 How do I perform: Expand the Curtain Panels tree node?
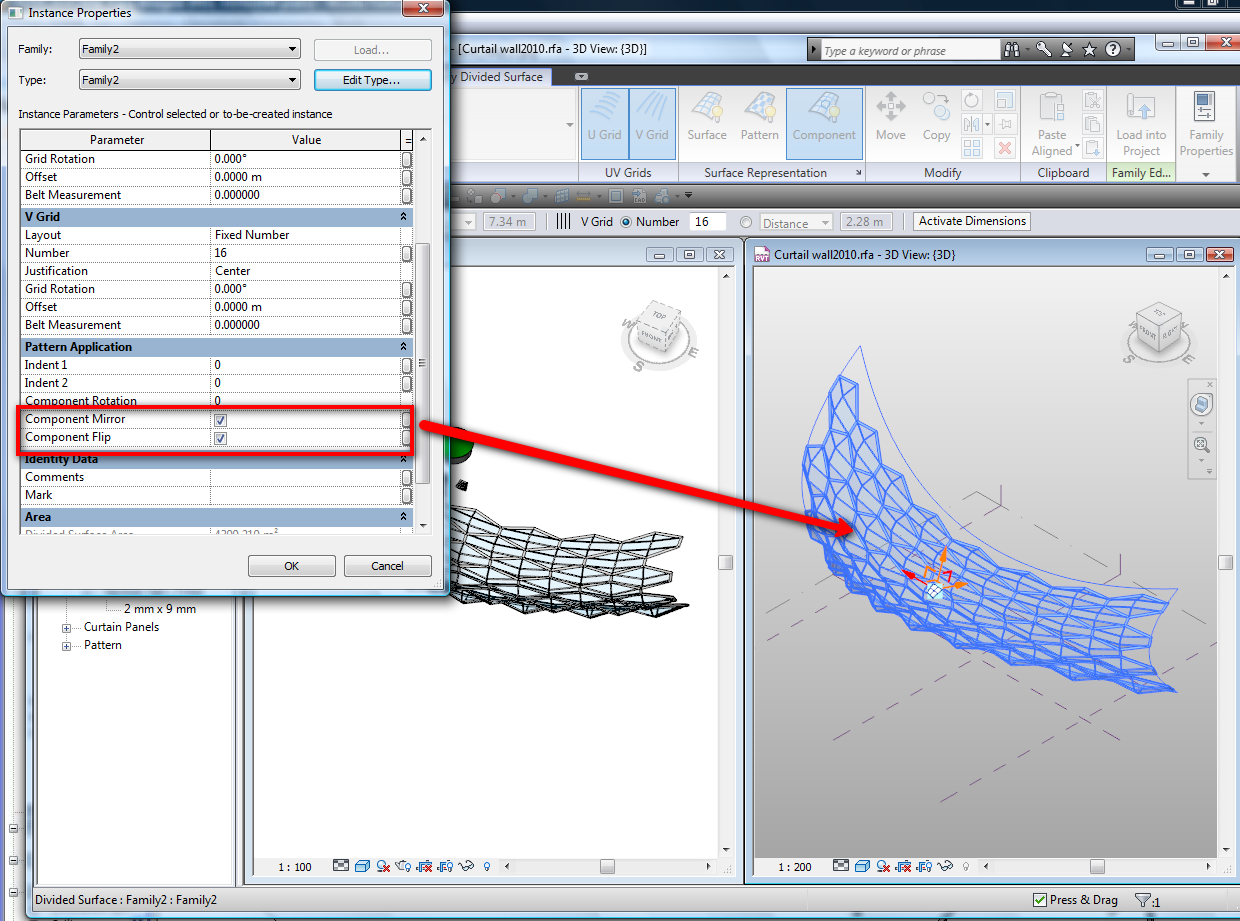click(x=67, y=628)
